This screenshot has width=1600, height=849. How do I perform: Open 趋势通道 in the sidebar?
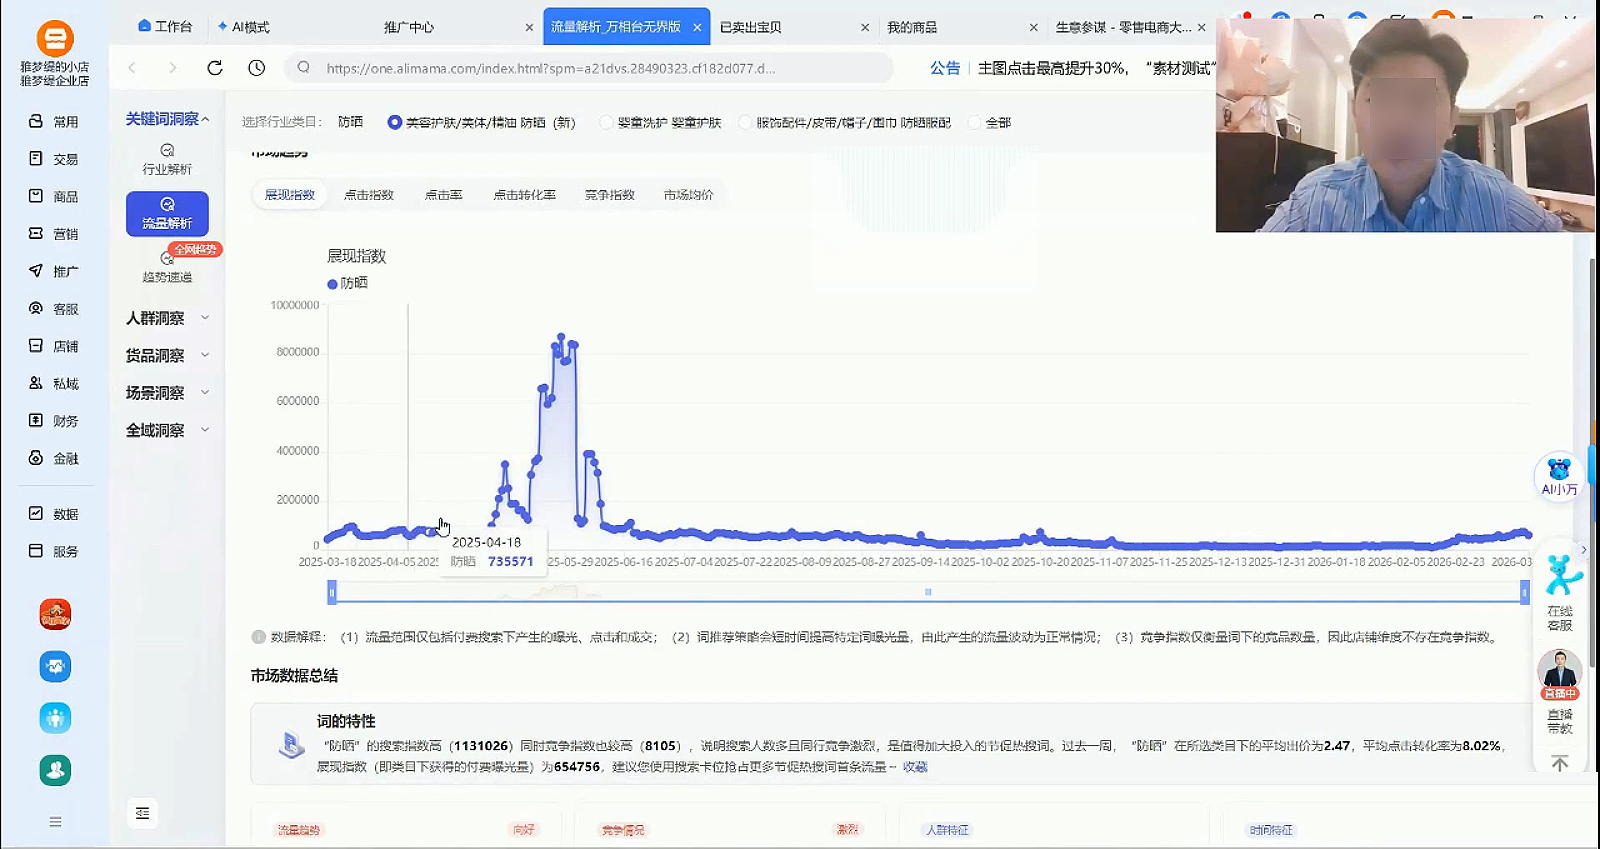coord(167,267)
